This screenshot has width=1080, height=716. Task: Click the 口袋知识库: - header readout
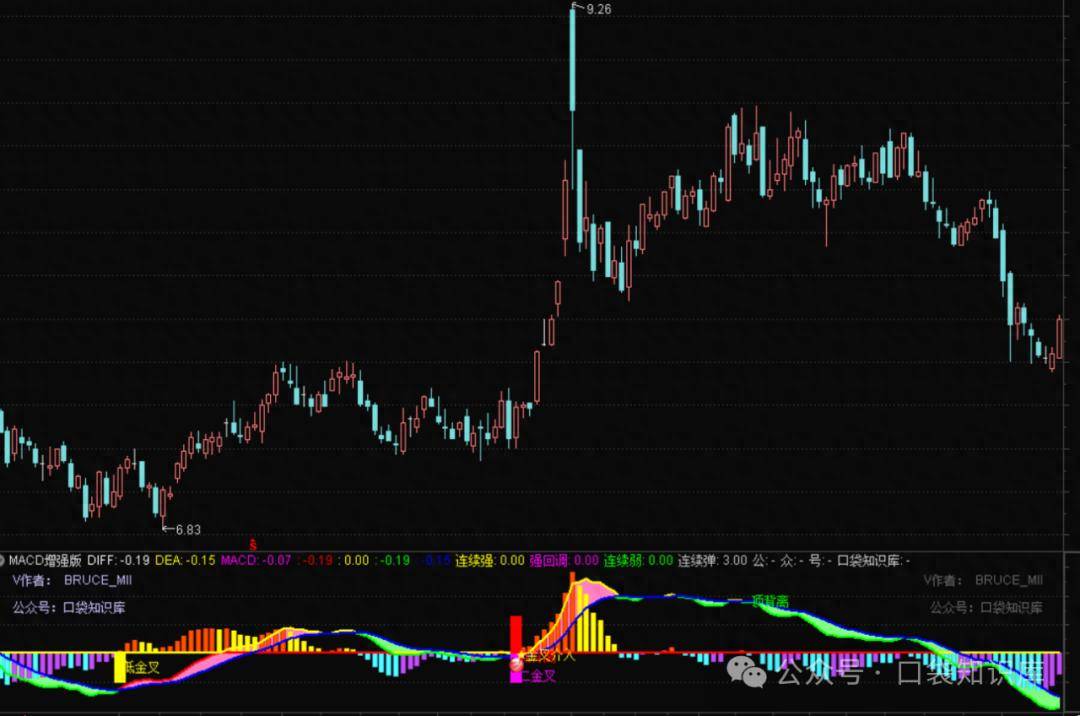point(873,560)
